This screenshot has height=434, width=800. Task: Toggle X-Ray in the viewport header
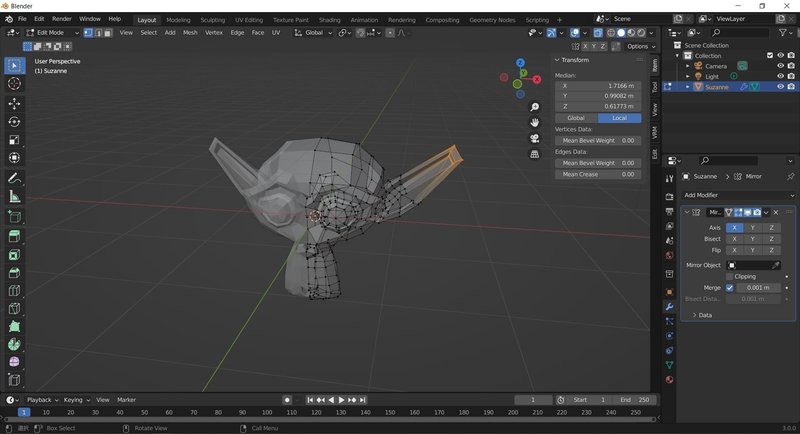(597, 33)
